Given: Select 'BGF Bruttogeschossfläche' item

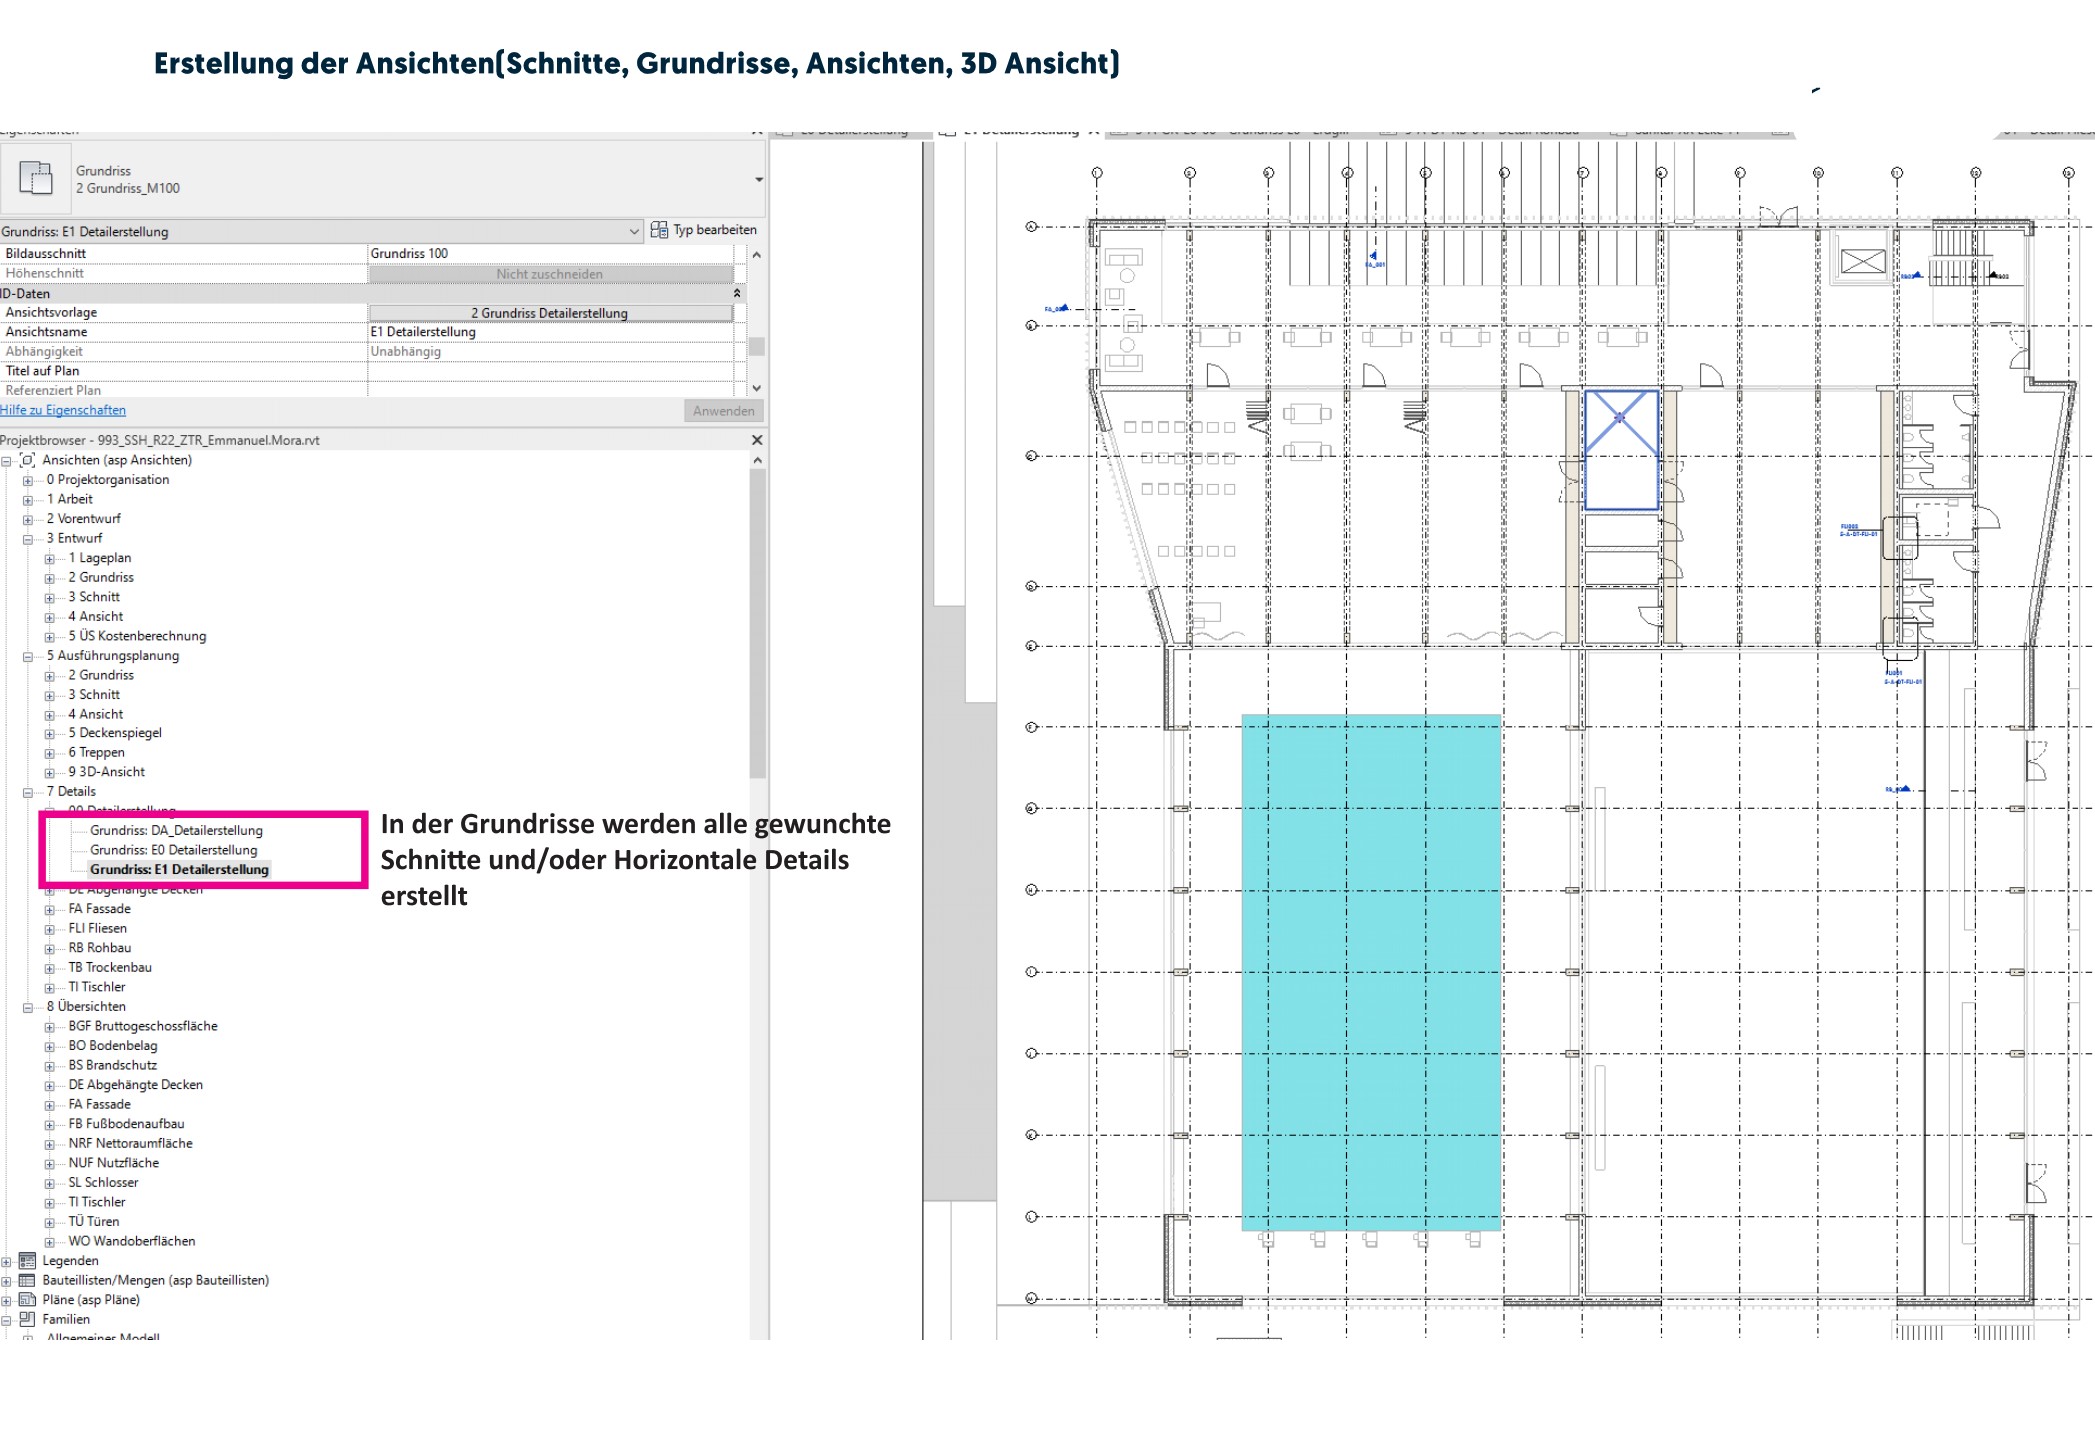Looking at the screenshot, I should click(x=143, y=1027).
